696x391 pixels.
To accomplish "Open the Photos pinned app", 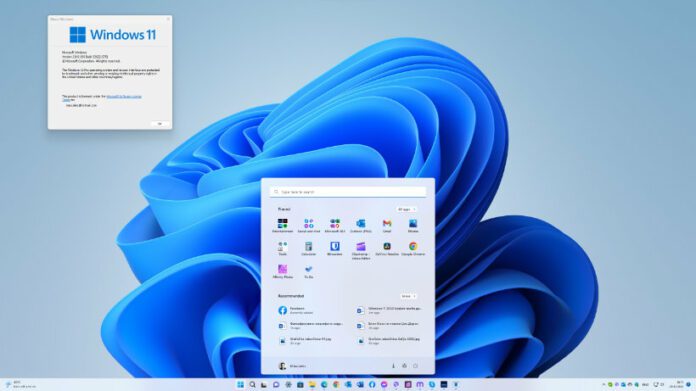I will click(x=413, y=225).
